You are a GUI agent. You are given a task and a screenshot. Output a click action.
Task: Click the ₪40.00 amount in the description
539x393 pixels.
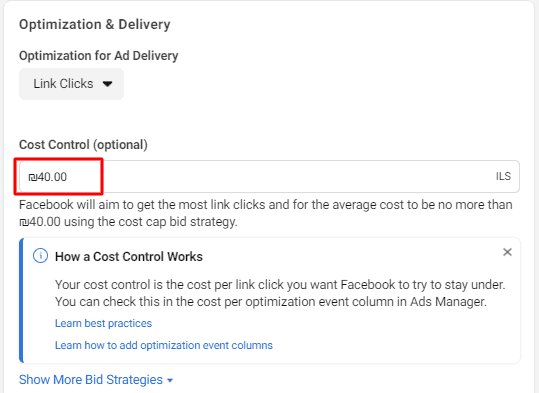point(40,222)
